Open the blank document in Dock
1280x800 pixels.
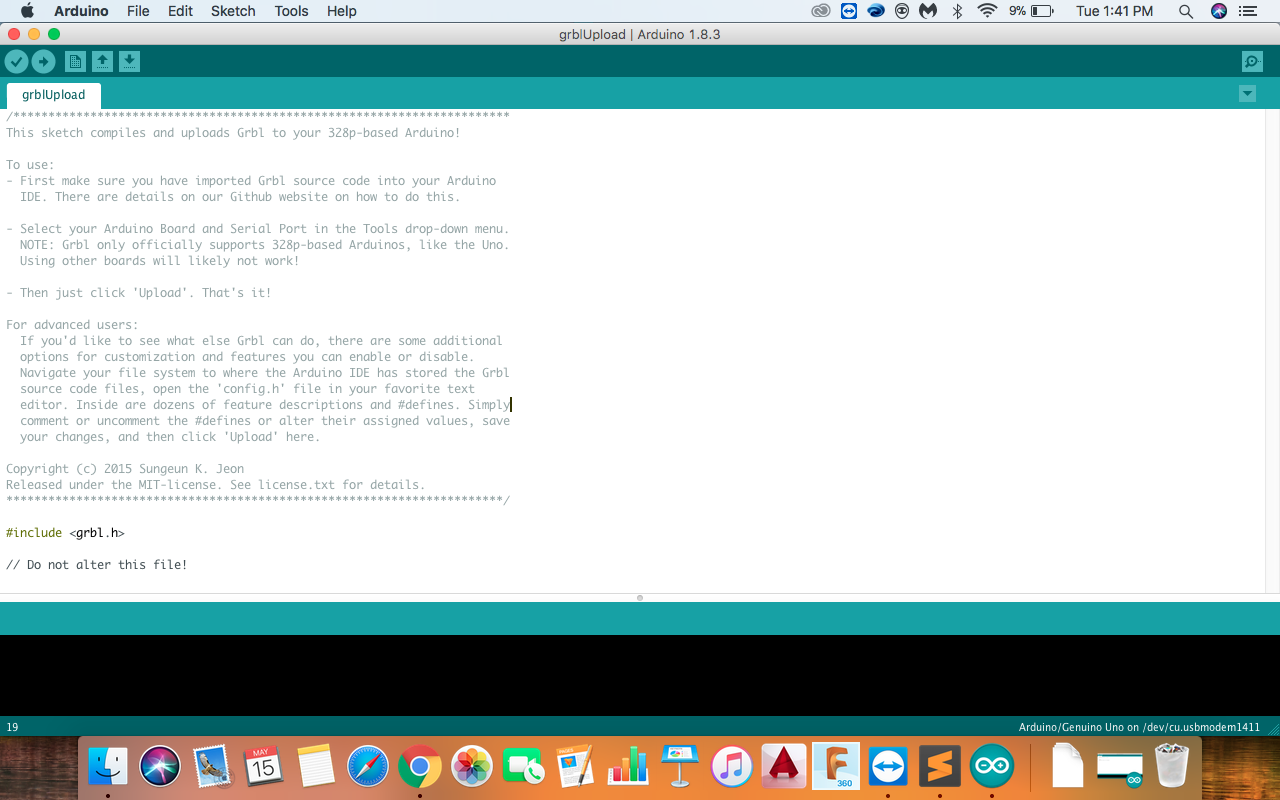click(1068, 767)
